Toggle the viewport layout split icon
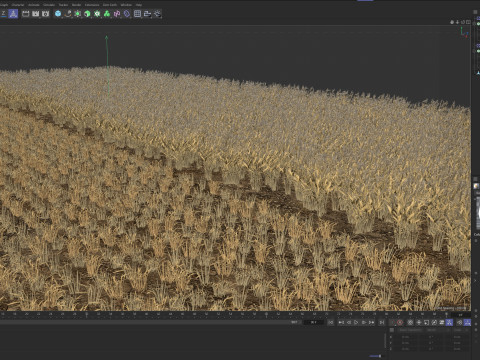Image resolution: width=480 pixels, height=360 pixels. point(468,22)
